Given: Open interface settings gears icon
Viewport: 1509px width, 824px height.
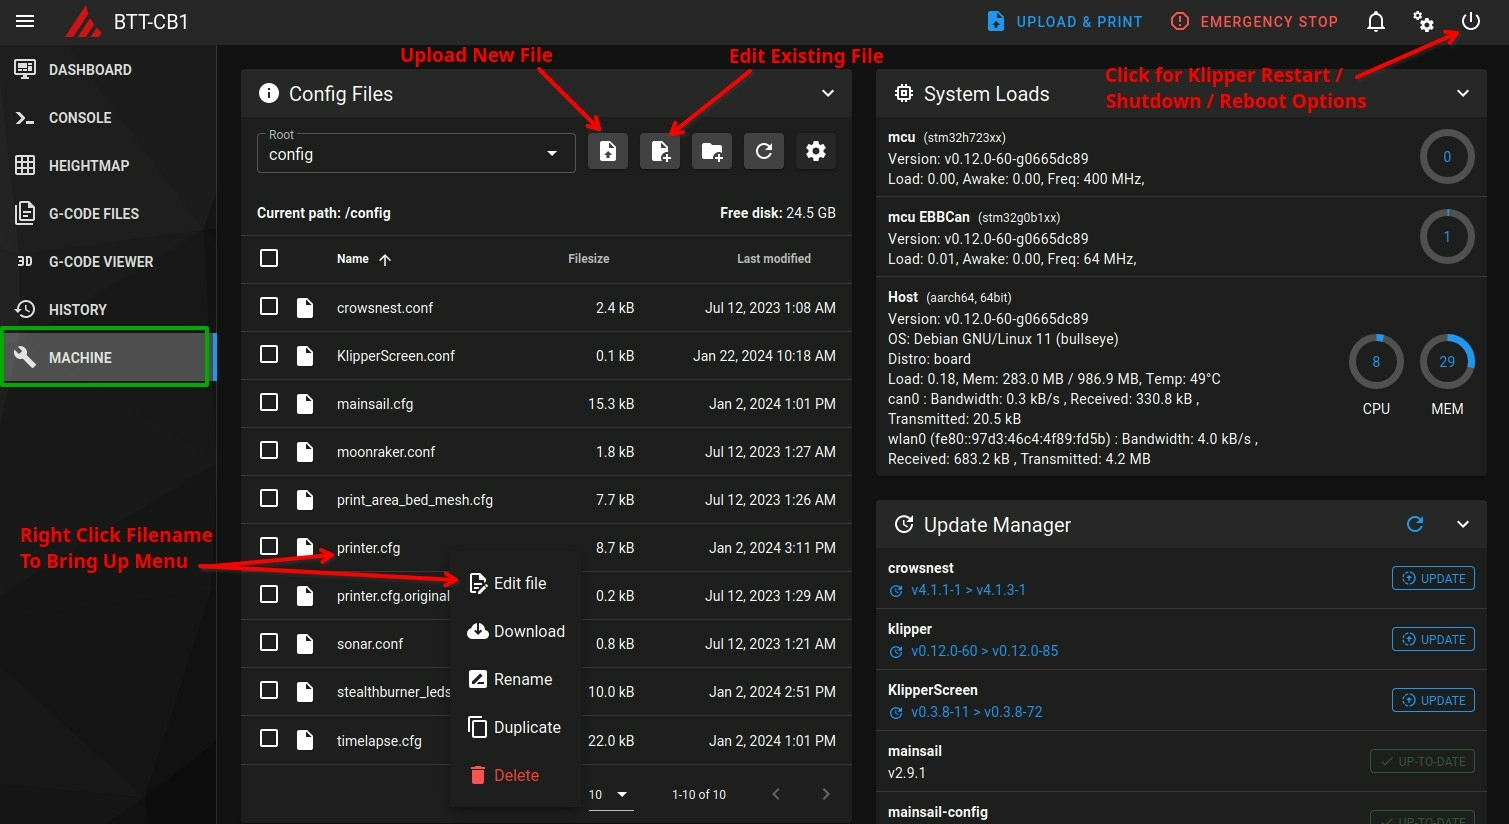Looking at the screenshot, I should pyautogui.click(x=1423, y=21).
